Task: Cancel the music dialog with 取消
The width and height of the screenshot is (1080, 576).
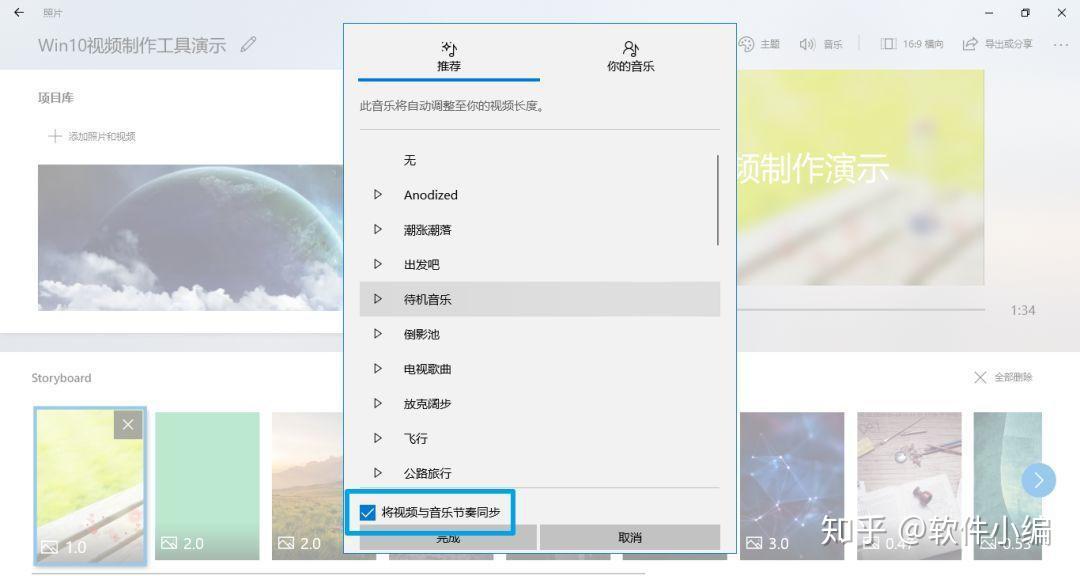Action: (x=630, y=537)
